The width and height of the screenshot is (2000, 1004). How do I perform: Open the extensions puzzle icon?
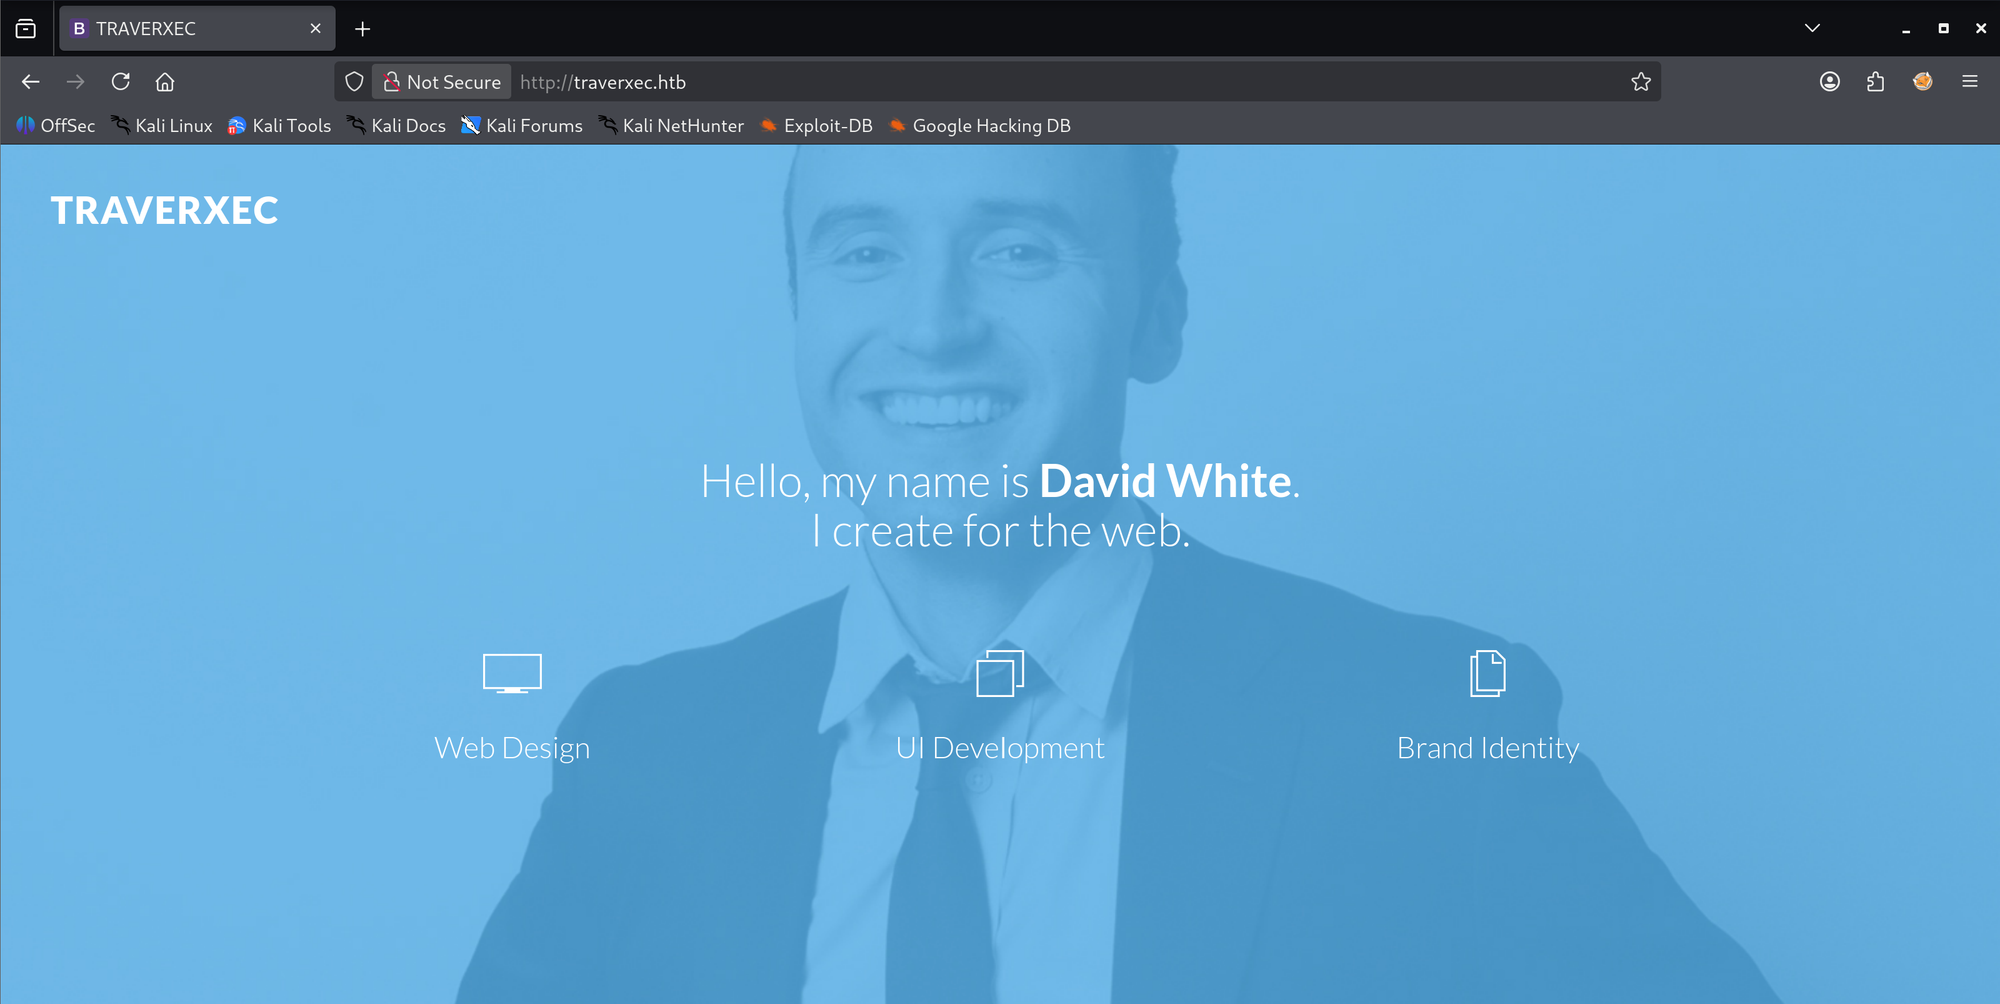point(1876,82)
